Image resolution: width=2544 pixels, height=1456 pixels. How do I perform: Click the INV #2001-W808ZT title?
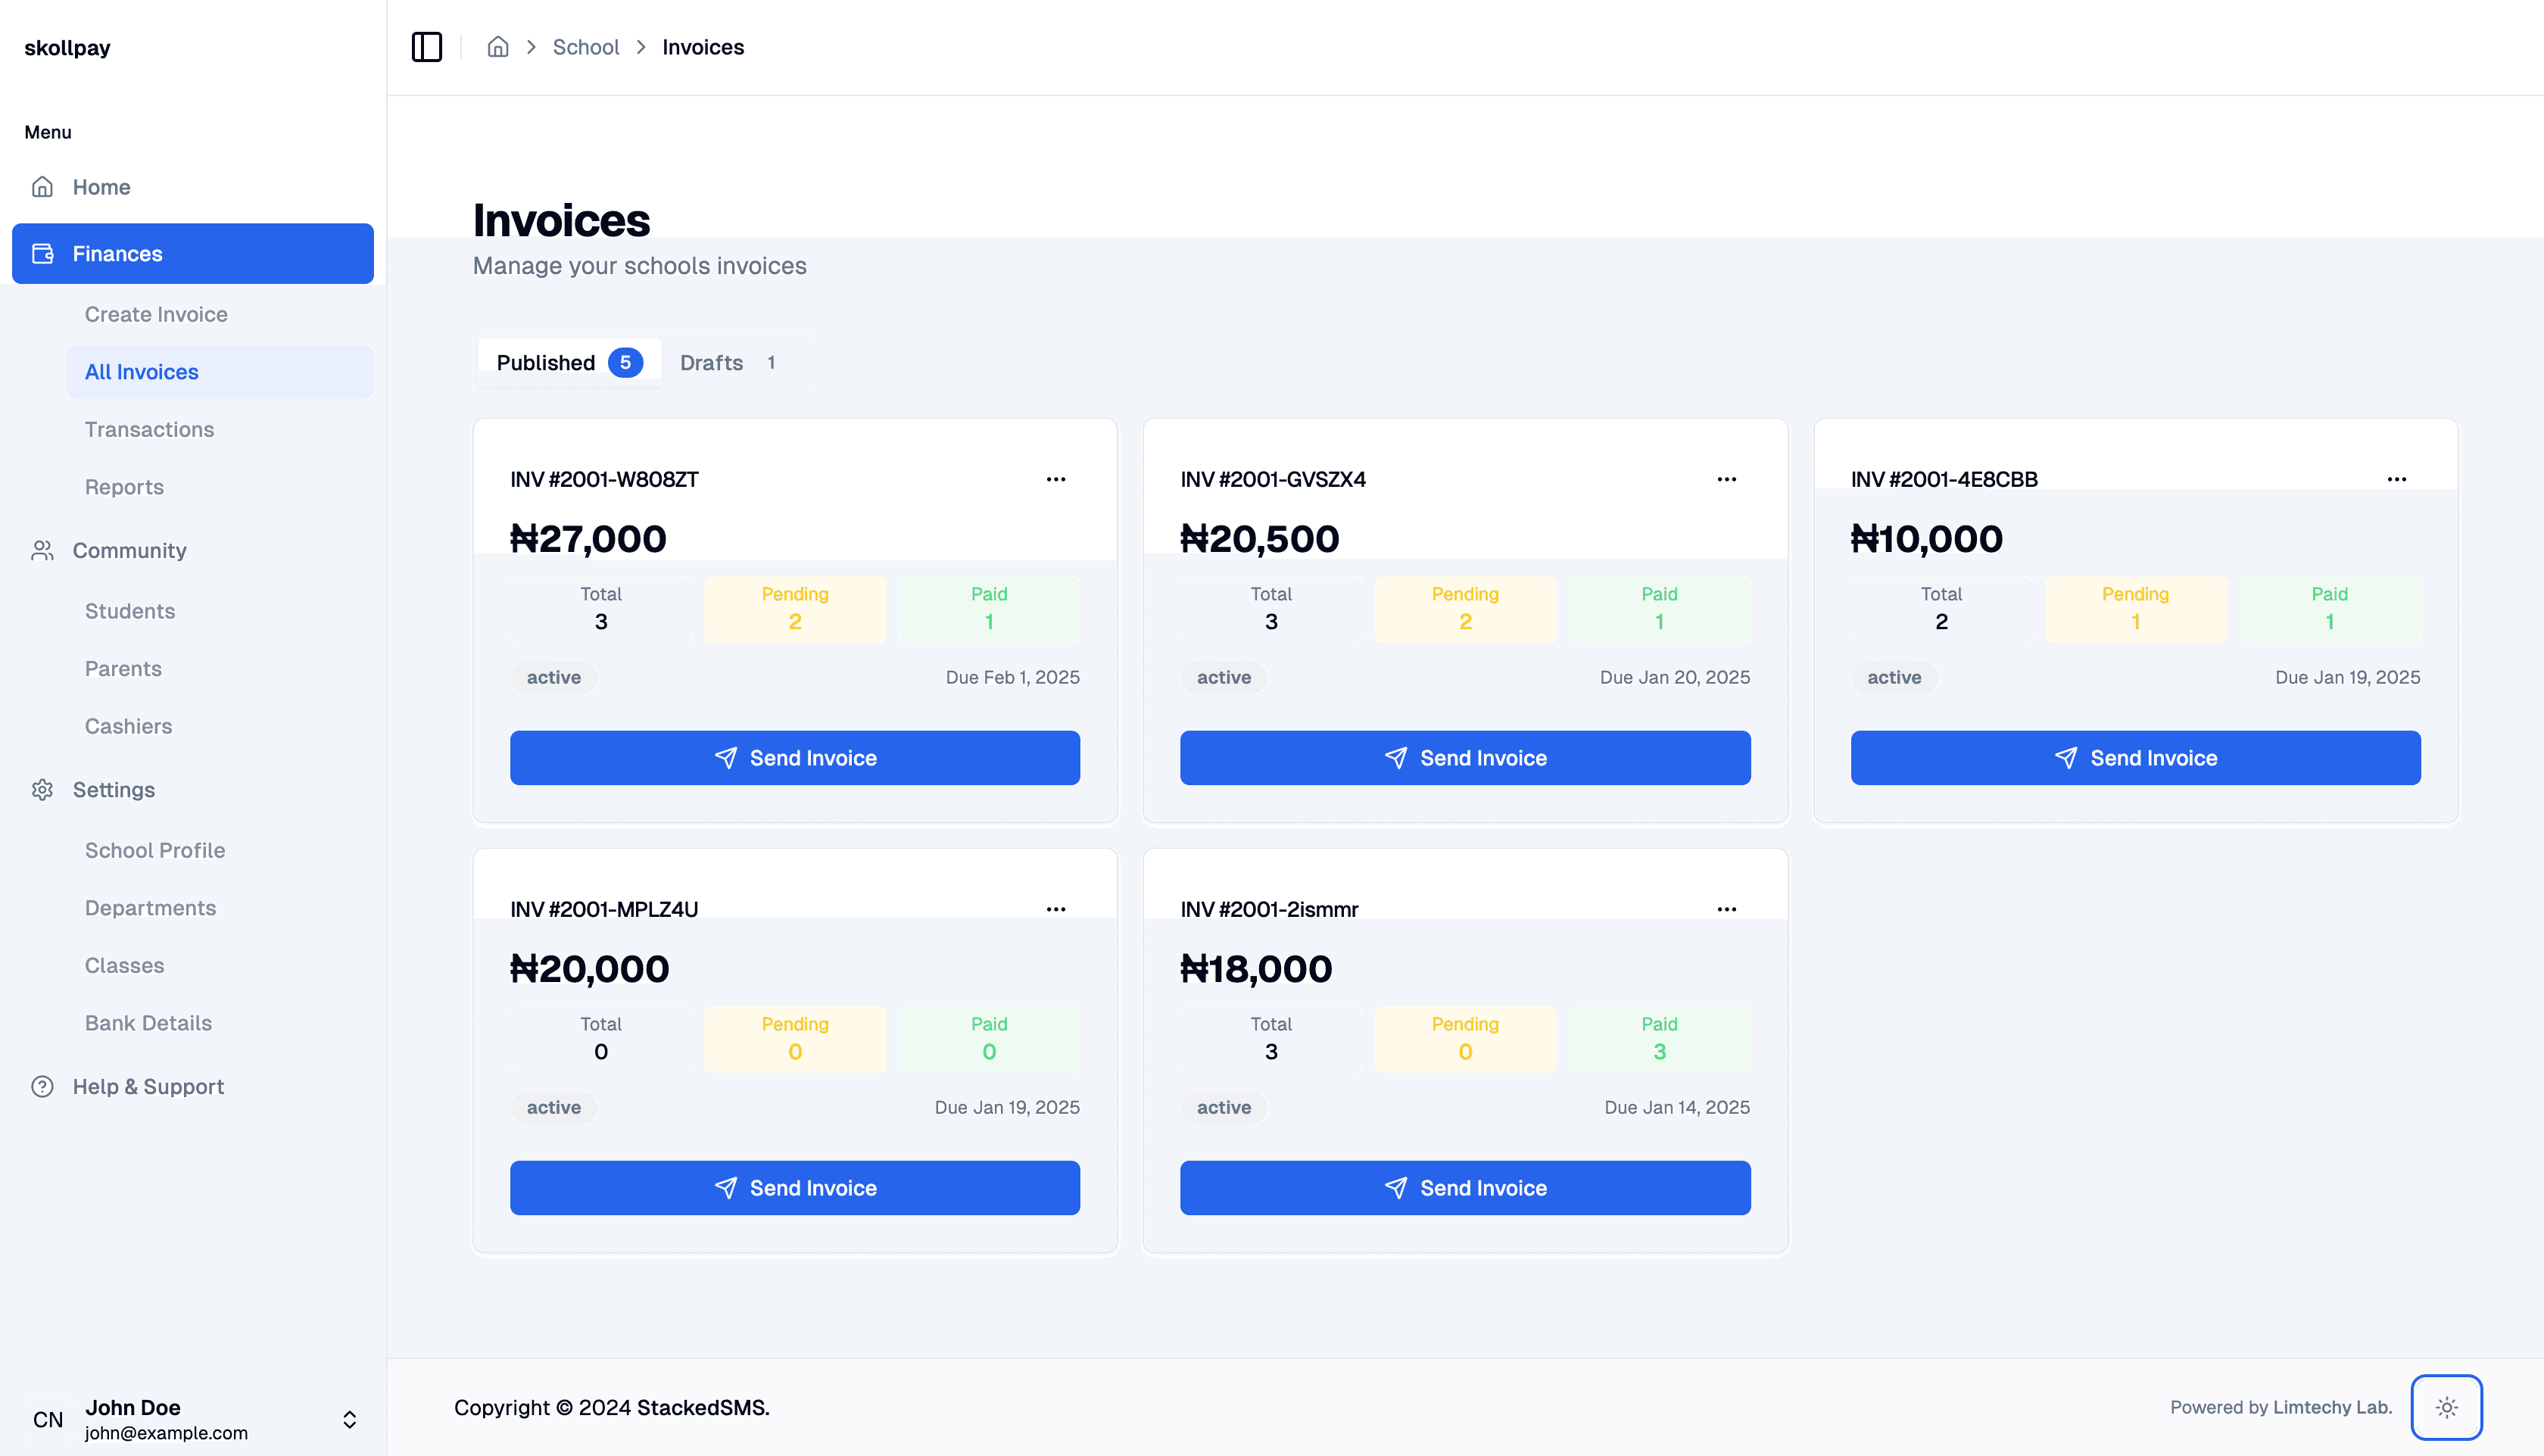tap(604, 480)
